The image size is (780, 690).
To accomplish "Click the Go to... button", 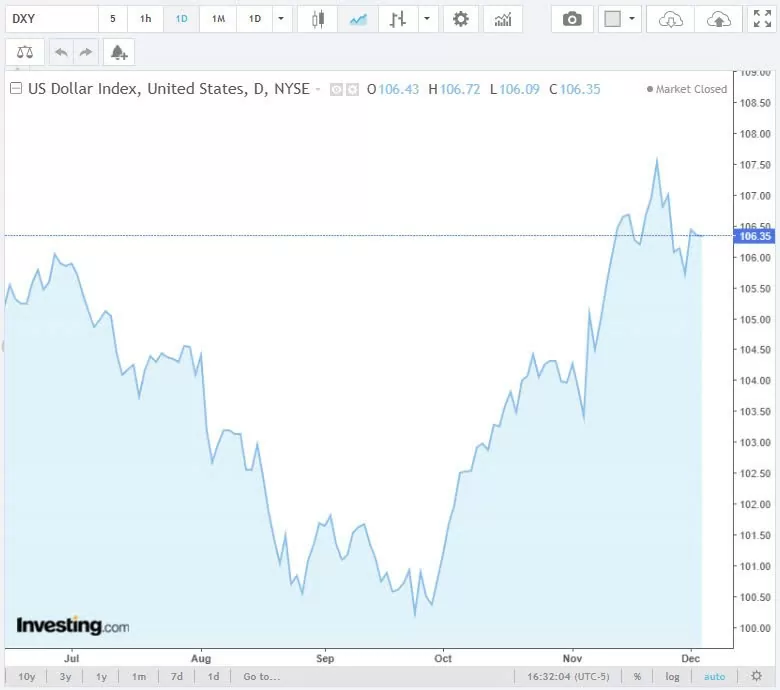I will click(x=261, y=677).
